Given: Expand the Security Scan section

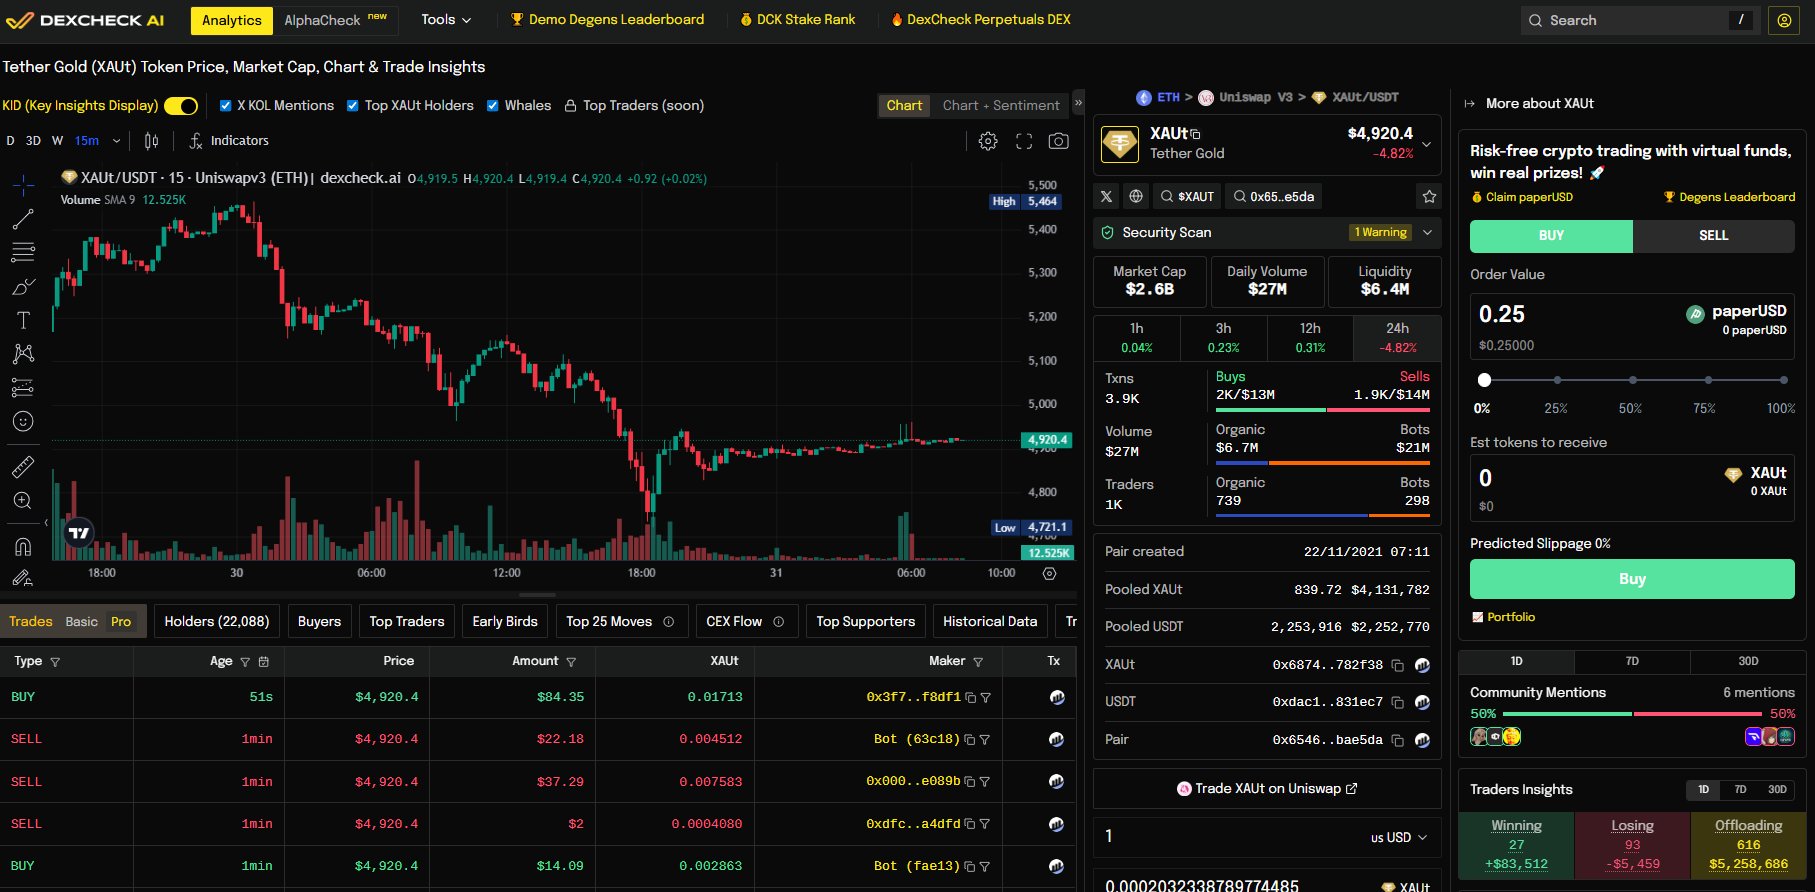Looking at the screenshot, I should [x=1427, y=232].
